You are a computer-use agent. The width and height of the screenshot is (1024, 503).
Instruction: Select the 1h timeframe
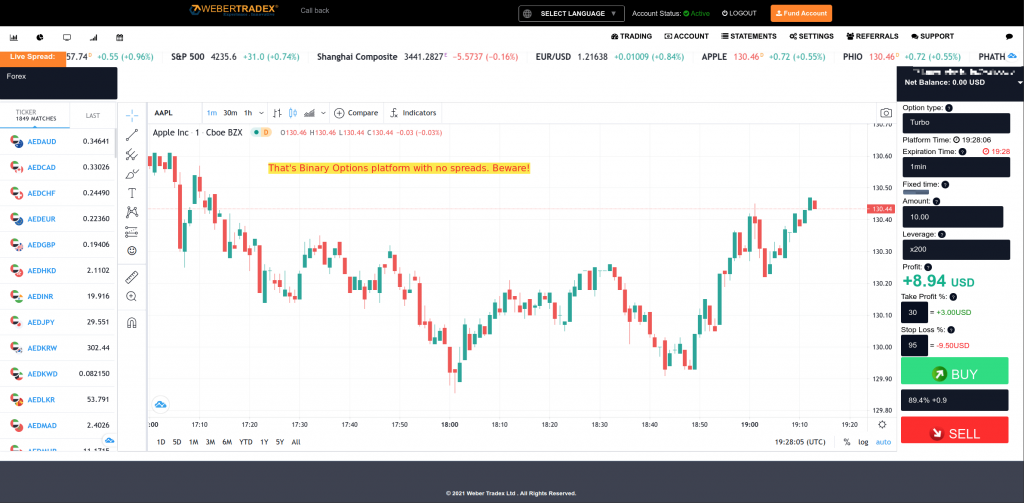[248, 113]
